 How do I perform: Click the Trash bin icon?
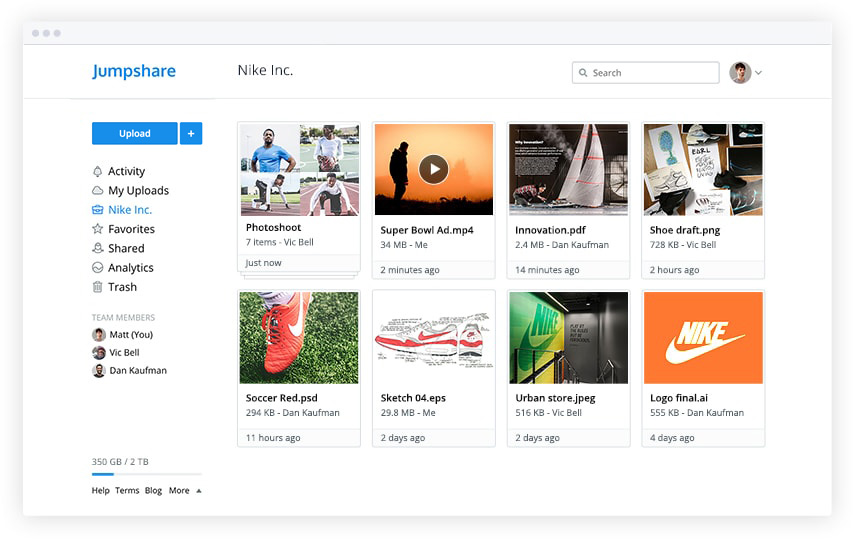(97, 287)
